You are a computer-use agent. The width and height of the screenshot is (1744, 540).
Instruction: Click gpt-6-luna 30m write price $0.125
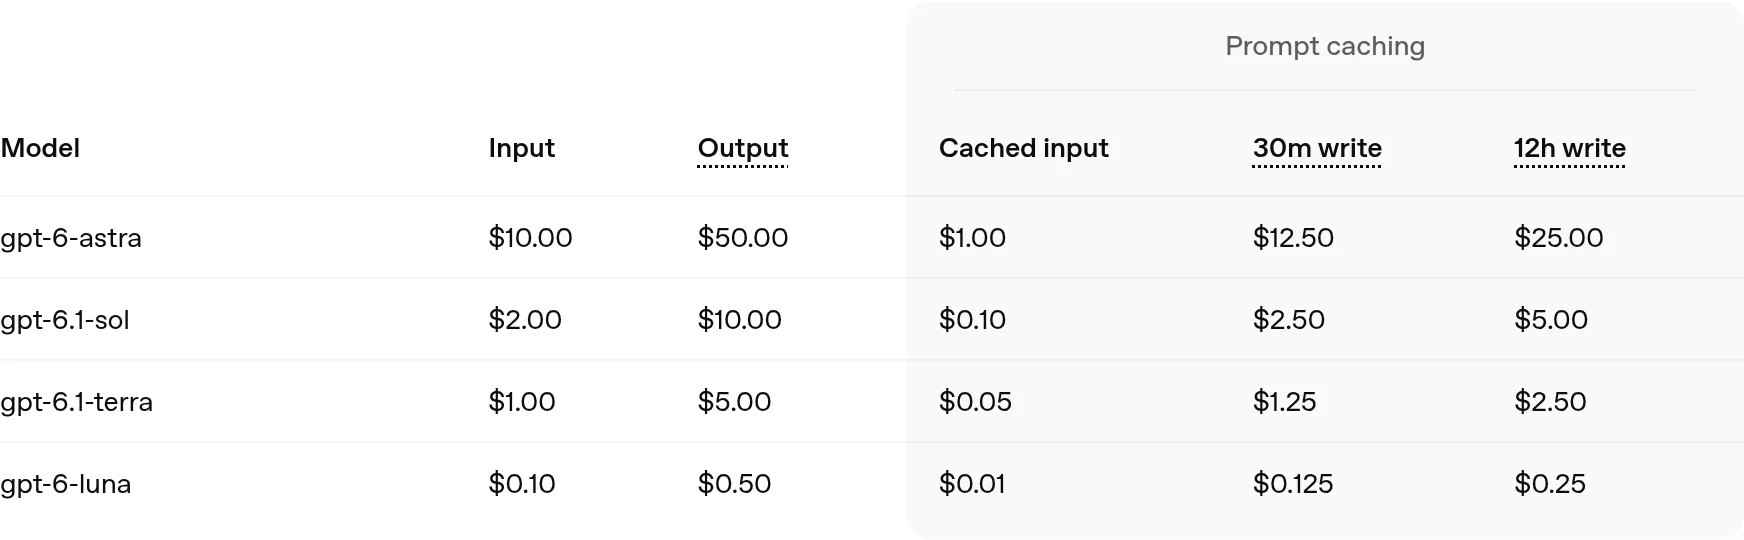1293,484
